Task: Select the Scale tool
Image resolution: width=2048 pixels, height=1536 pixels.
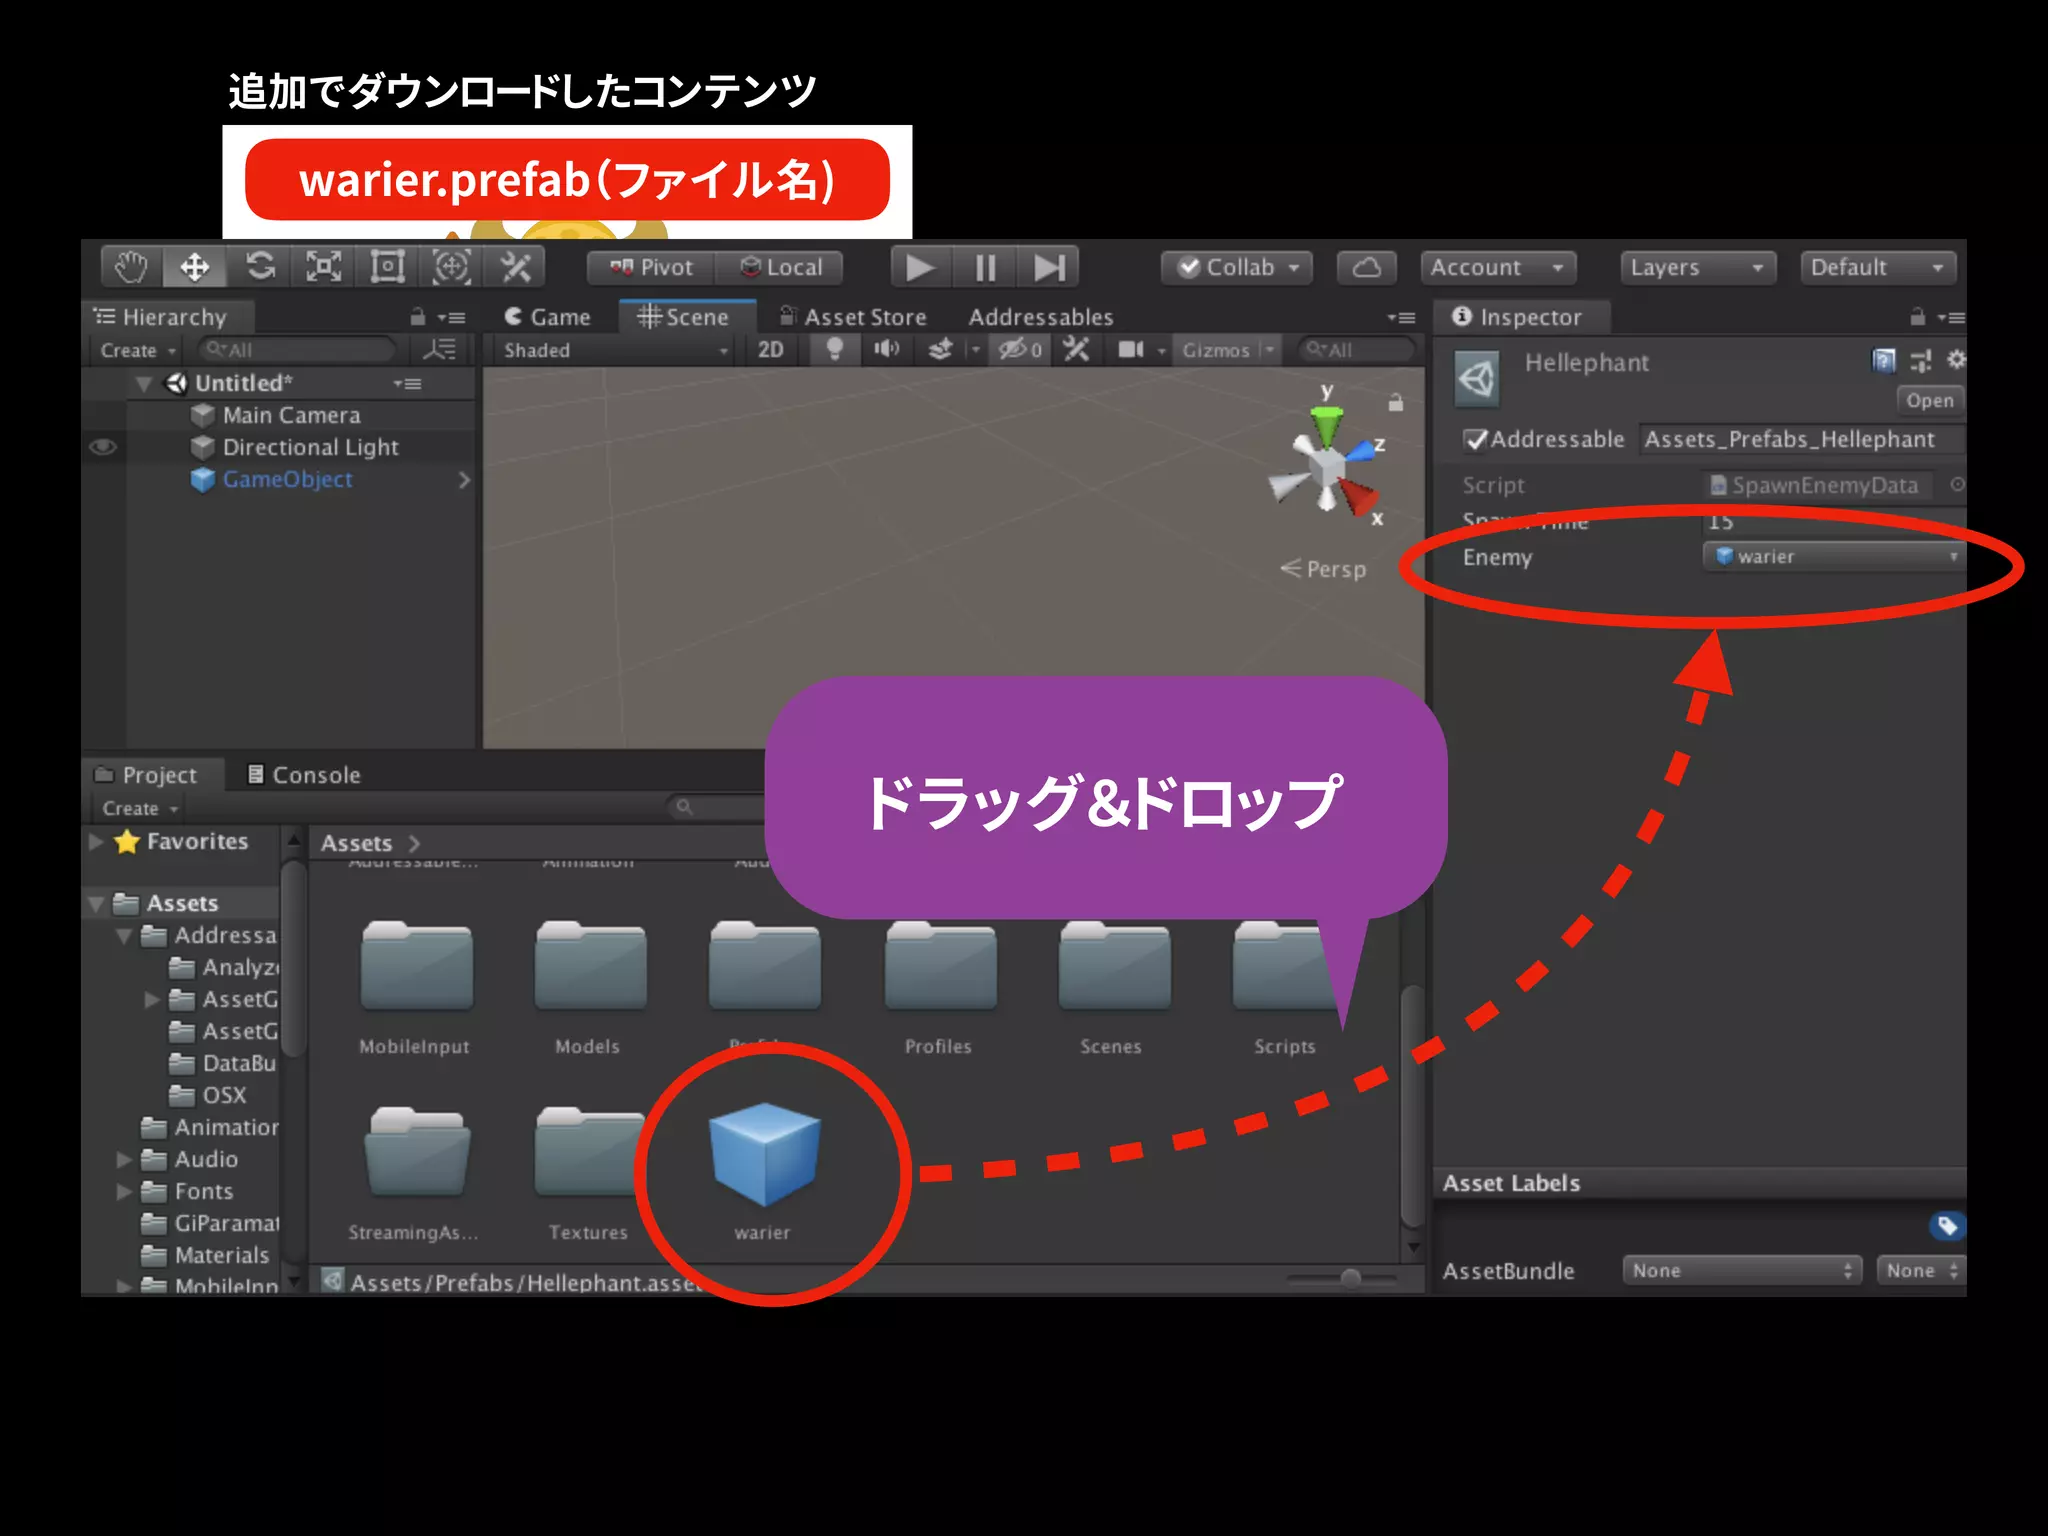Action: (x=324, y=267)
